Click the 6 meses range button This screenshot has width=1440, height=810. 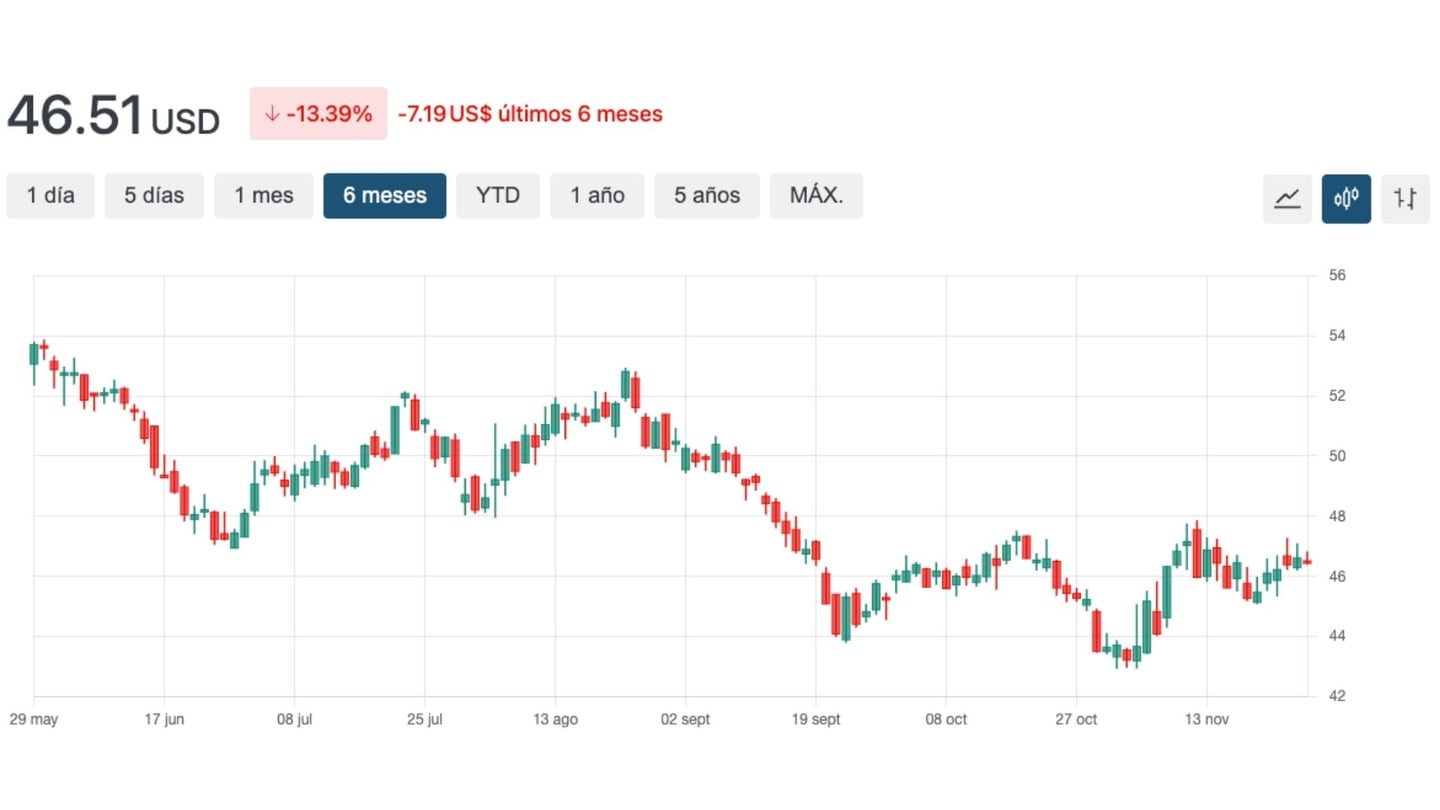tap(385, 196)
